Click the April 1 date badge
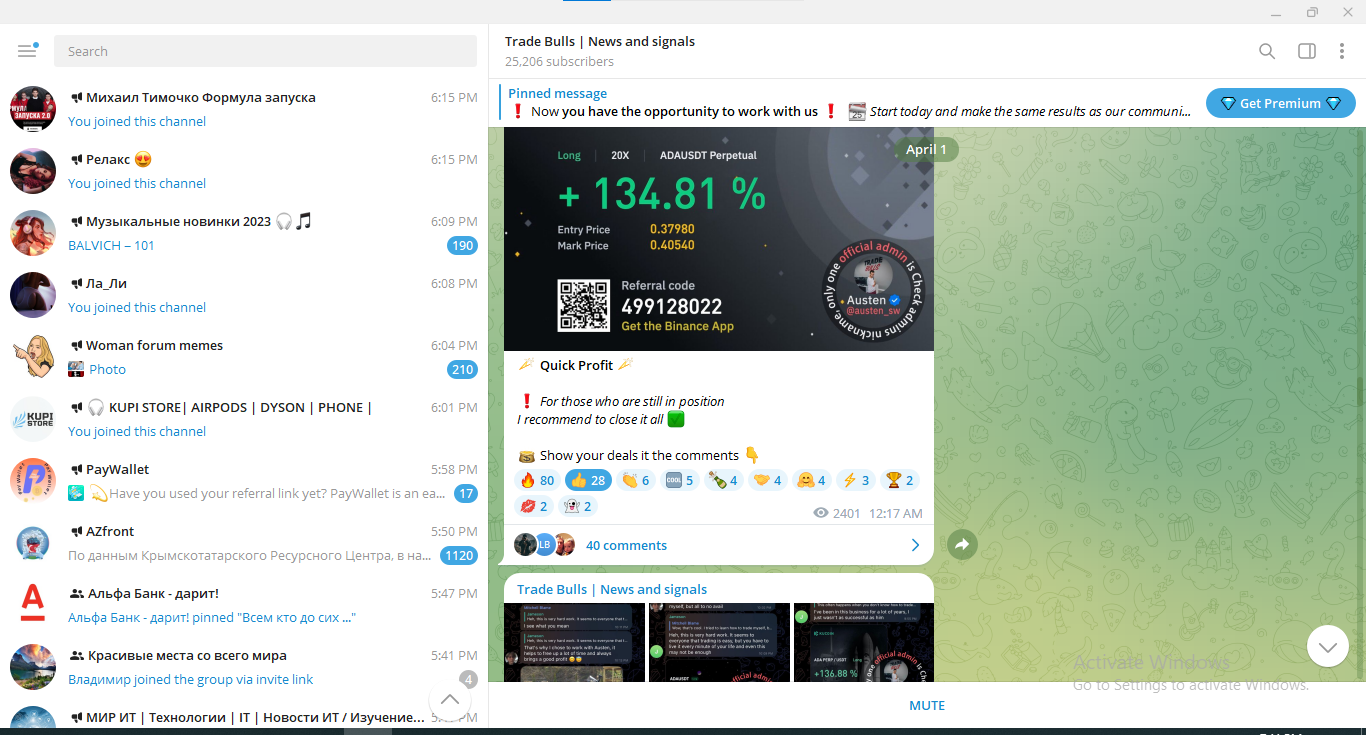This screenshot has height=735, width=1366. (x=926, y=150)
